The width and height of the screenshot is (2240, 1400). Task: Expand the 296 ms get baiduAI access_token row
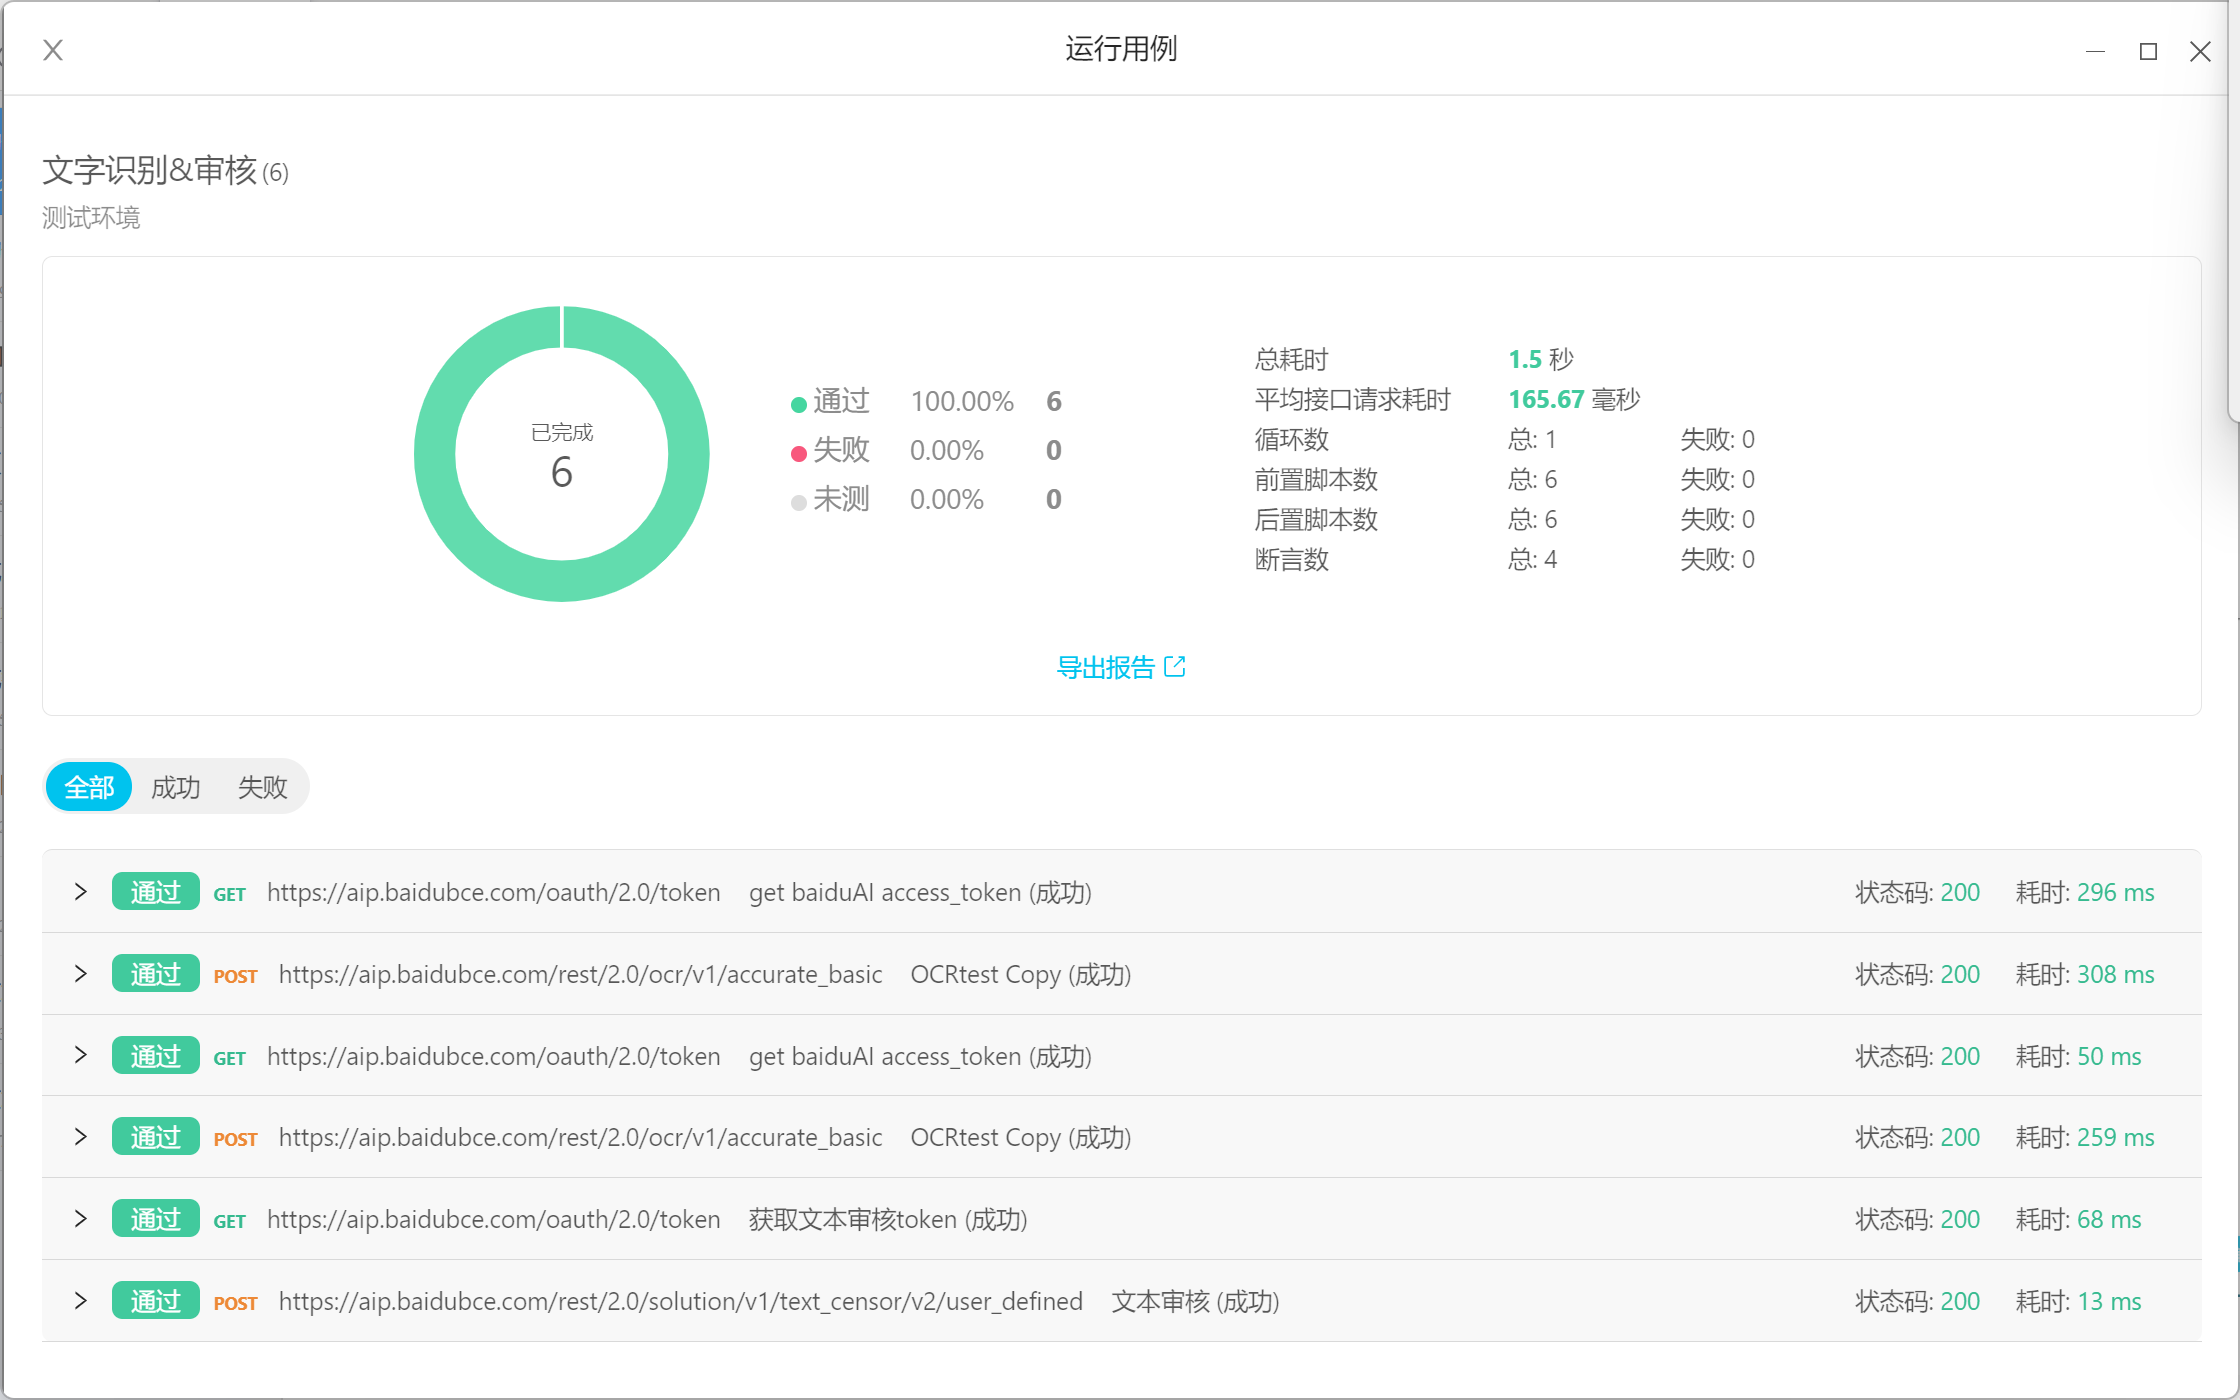tap(81, 891)
